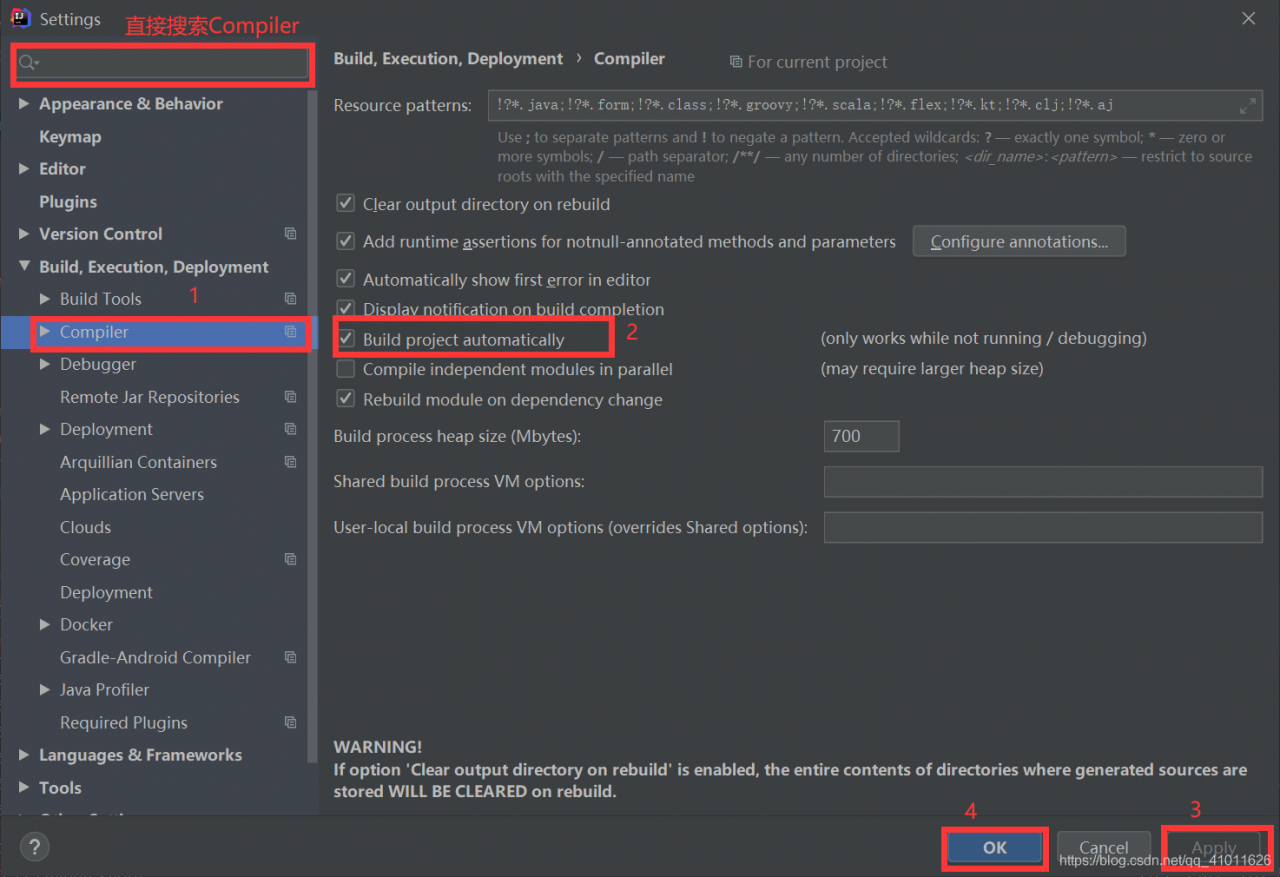The width and height of the screenshot is (1280, 877).
Task: Open the Coverage settings entry
Action: coord(95,560)
